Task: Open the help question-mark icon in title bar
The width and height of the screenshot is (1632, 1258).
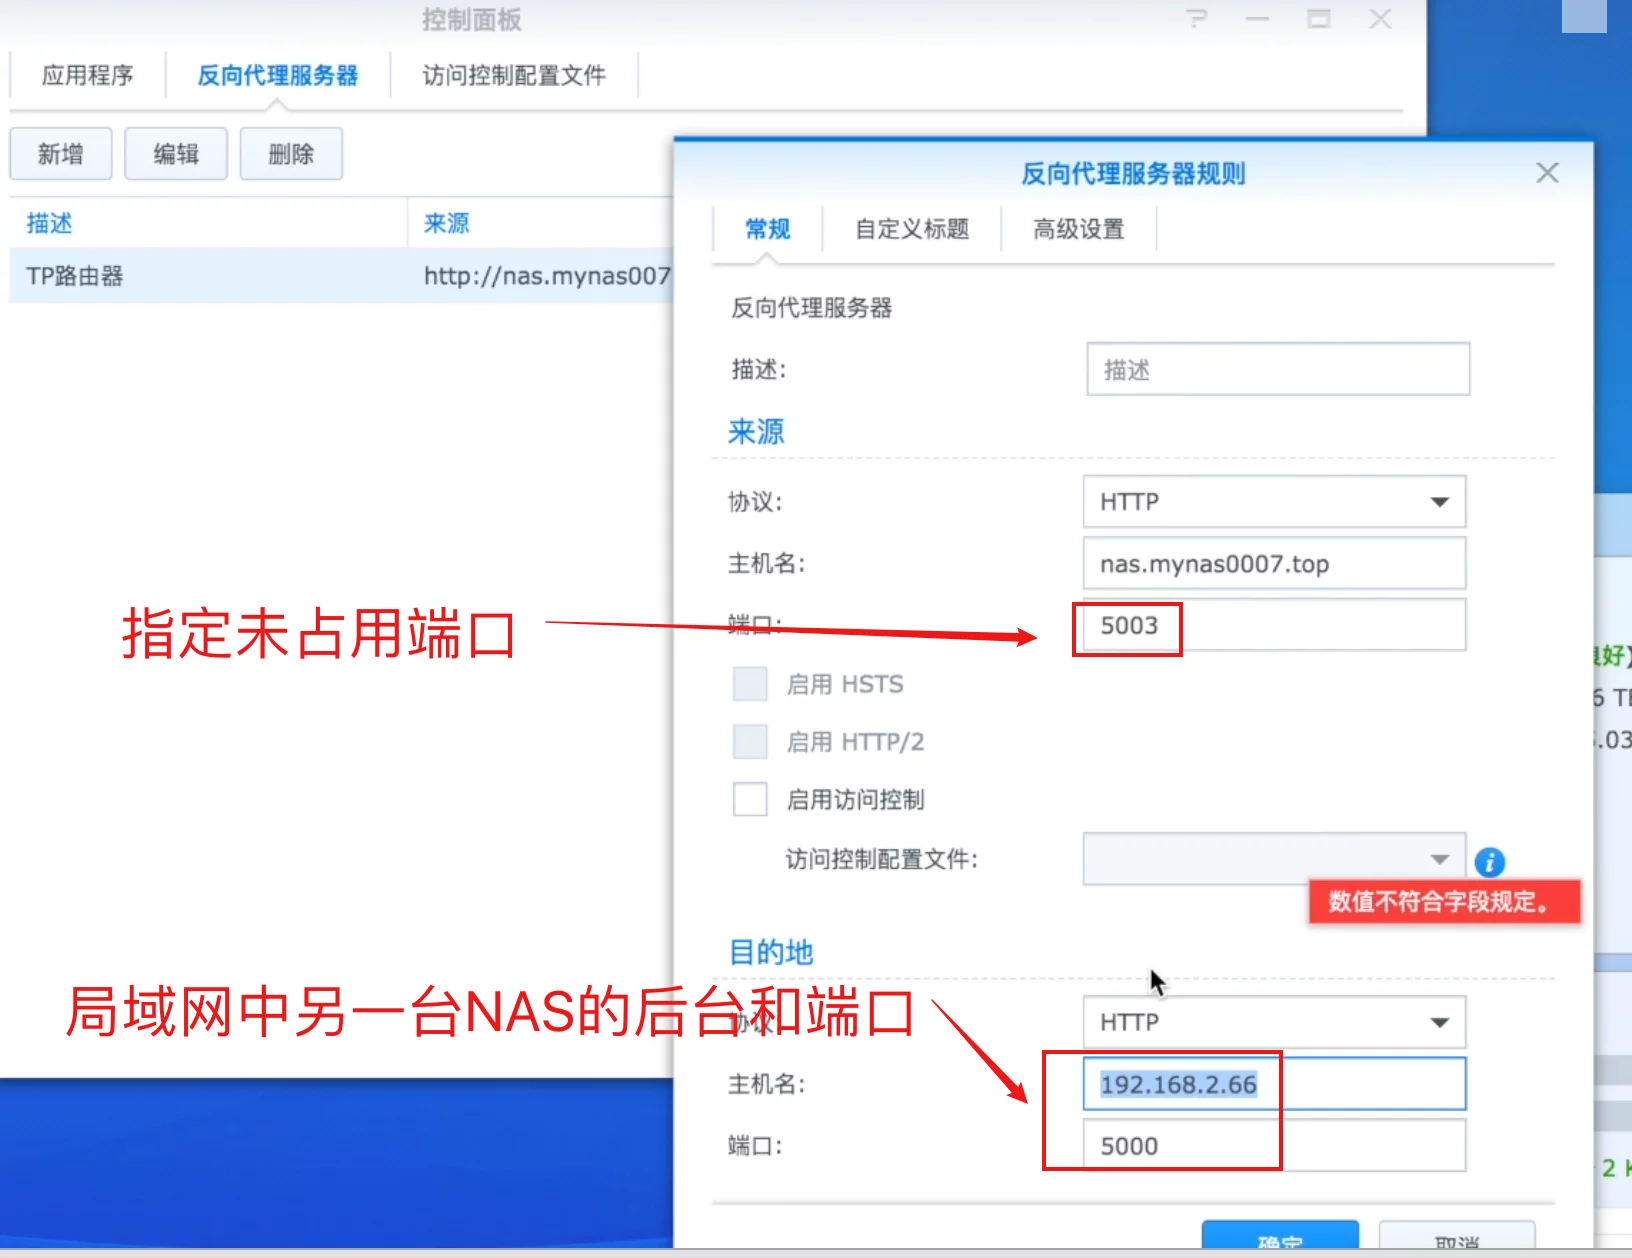Action: 1196,19
